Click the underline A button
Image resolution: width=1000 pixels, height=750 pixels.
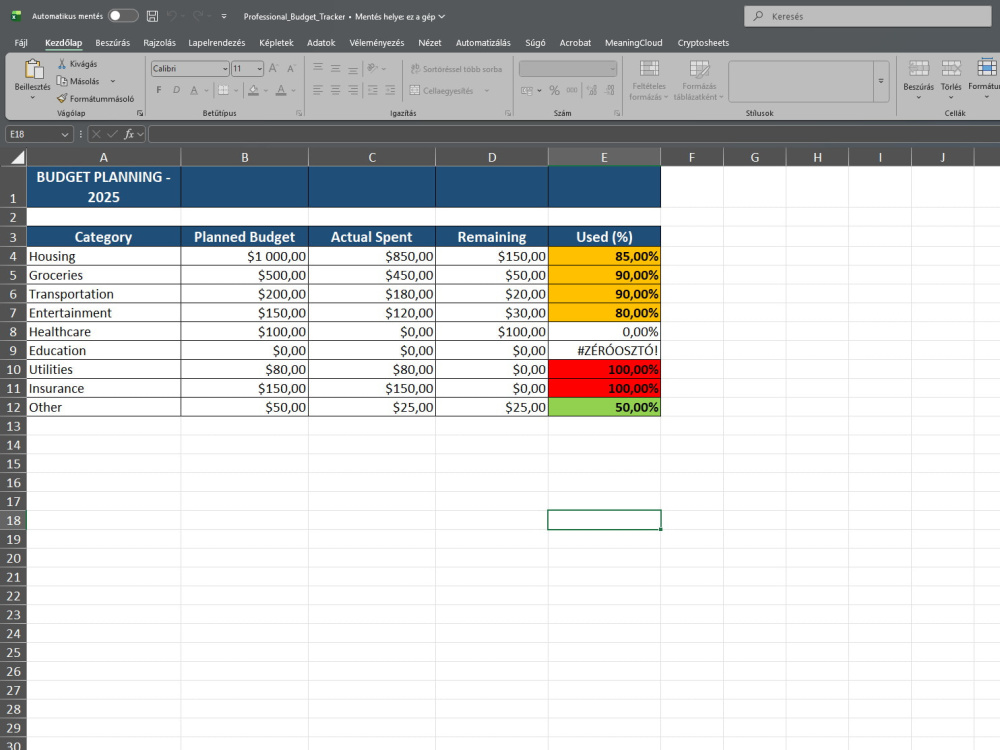194,90
